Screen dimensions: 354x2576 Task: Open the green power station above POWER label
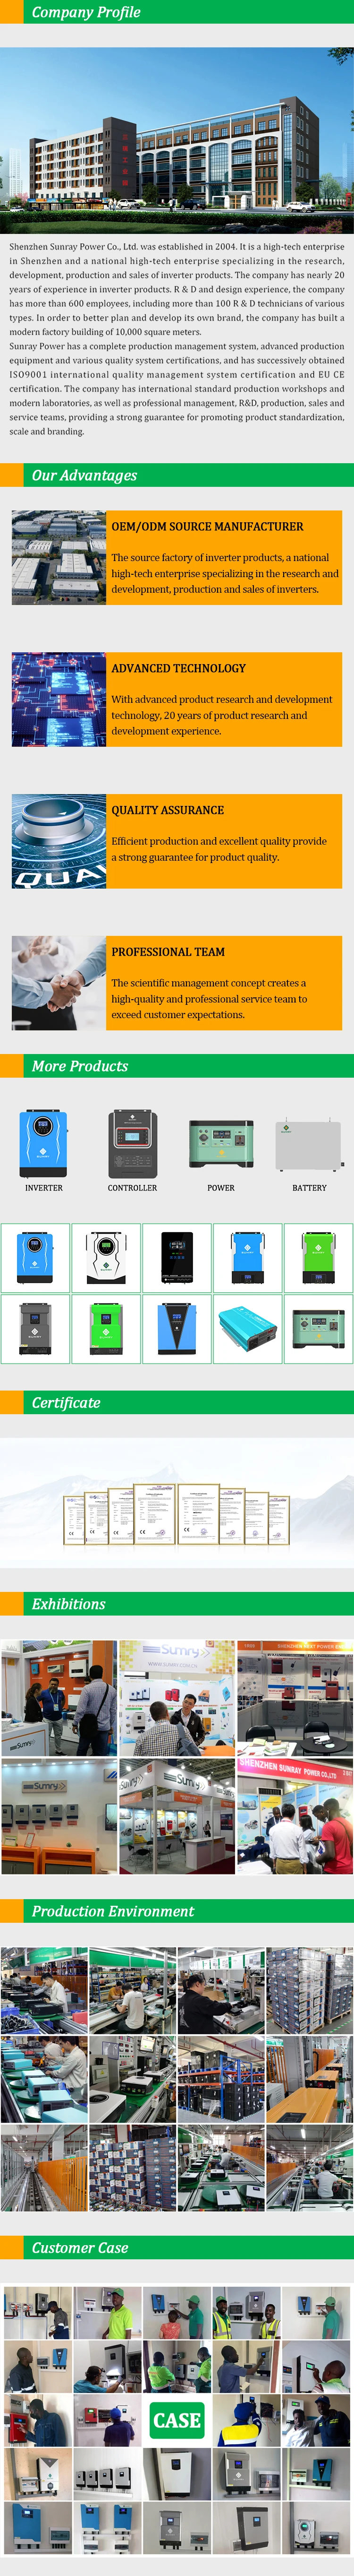(221, 1144)
